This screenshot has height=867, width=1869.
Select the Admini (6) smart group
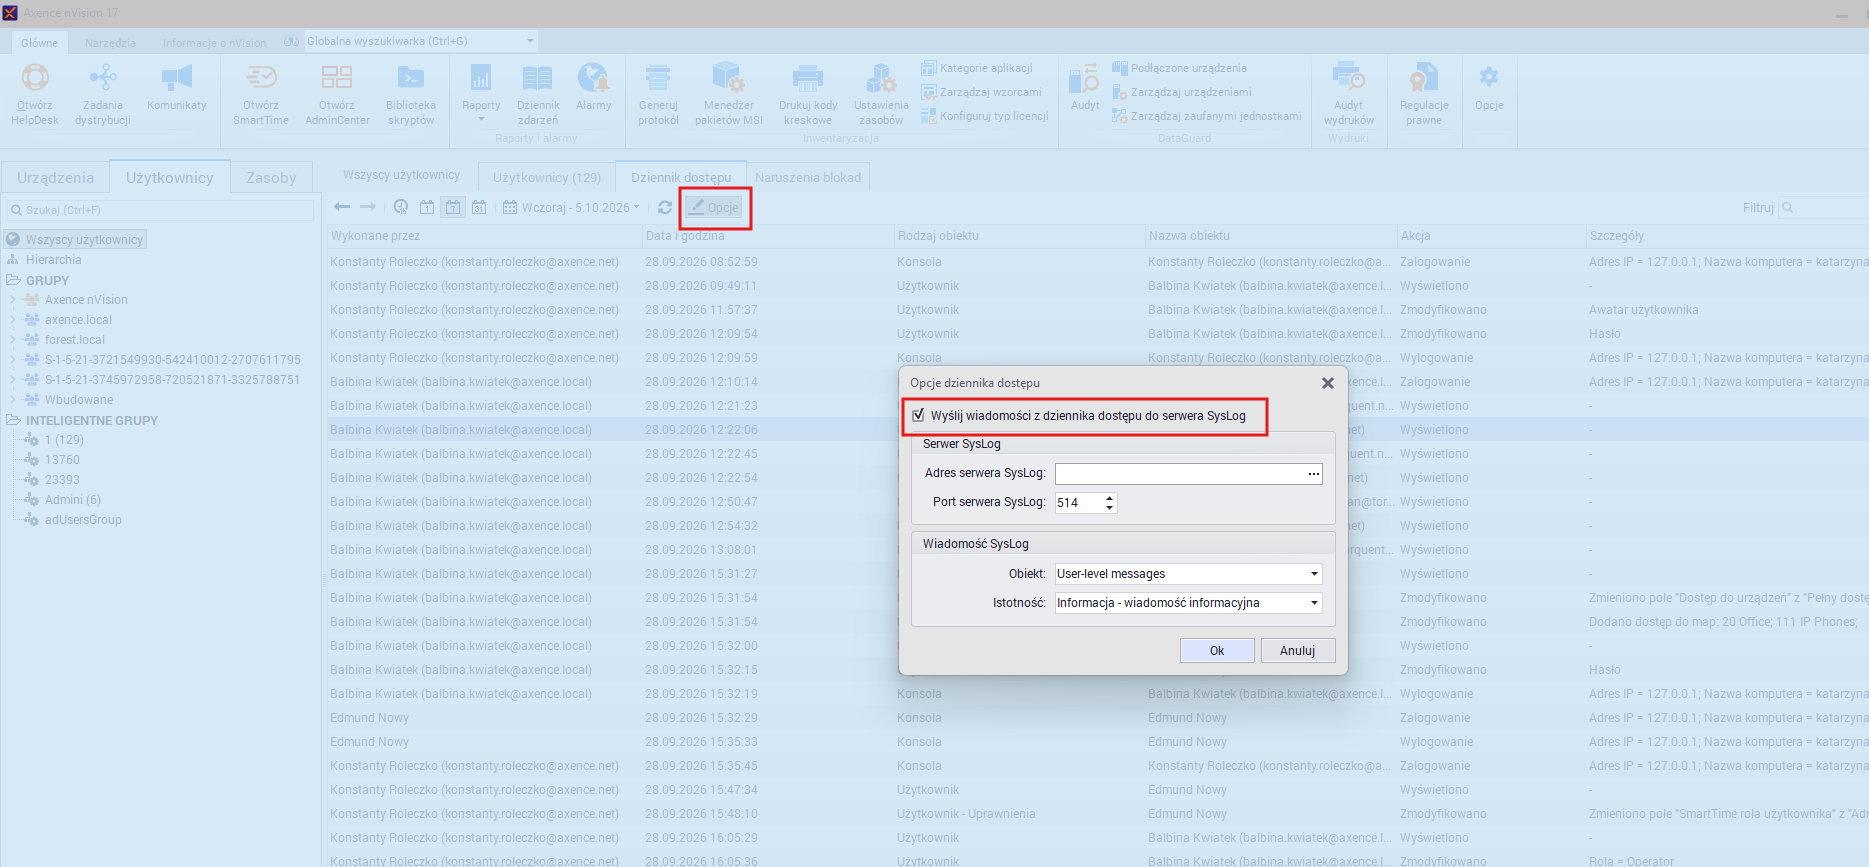[72, 500]
